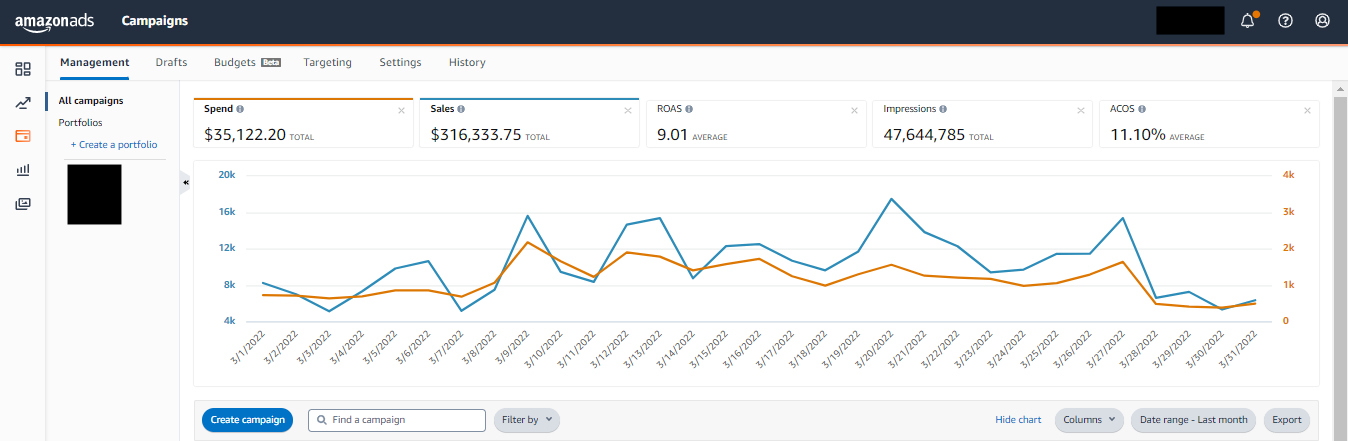The width and height of the screenshot is (1348, 441).
Task: Click the 20k left axis label
Action: [227, 175]
